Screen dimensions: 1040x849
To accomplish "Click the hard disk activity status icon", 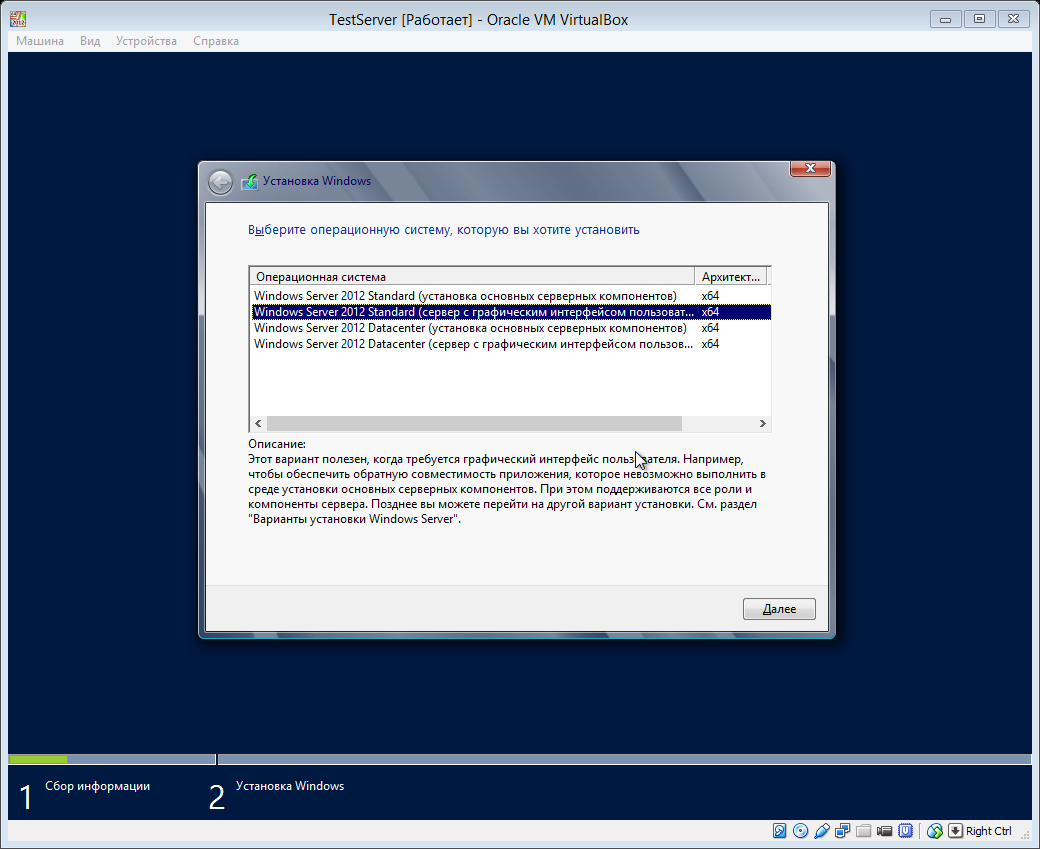I will click(779, 830).
